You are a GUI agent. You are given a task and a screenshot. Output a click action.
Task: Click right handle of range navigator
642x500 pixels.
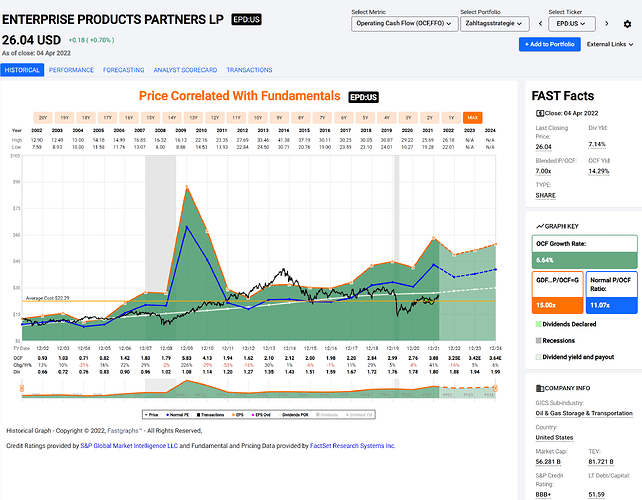tap(495, 388)
